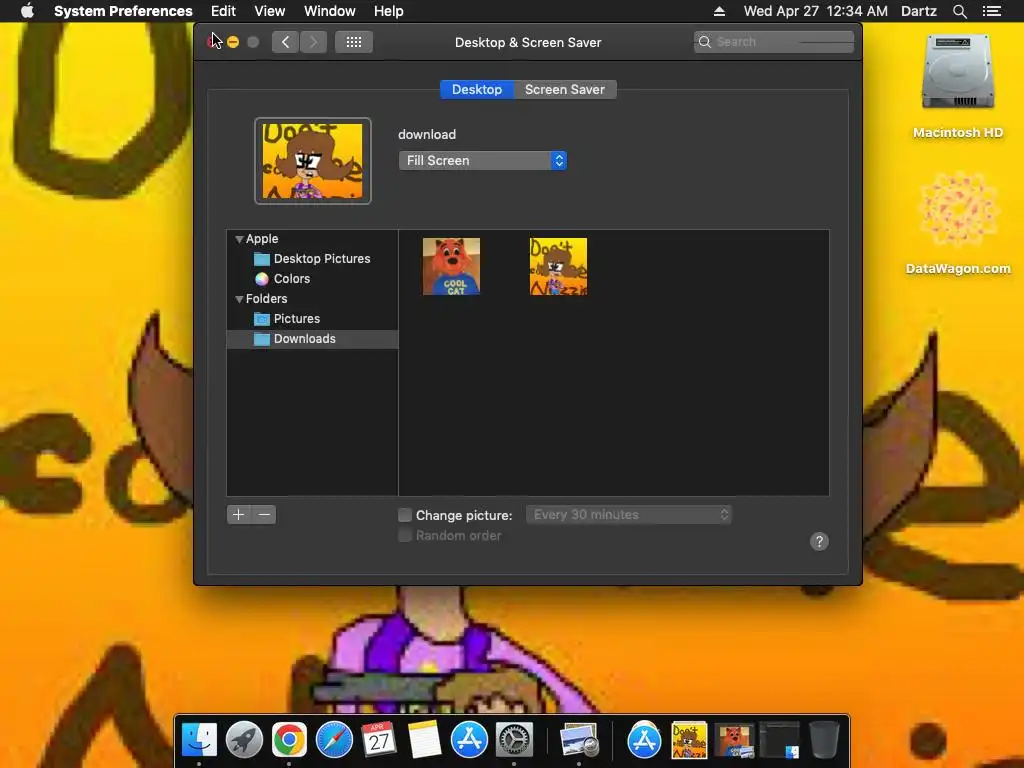Select the Desktop Pictures row
The height and width of the screenshot is (768, 1024).
[312, 259]
